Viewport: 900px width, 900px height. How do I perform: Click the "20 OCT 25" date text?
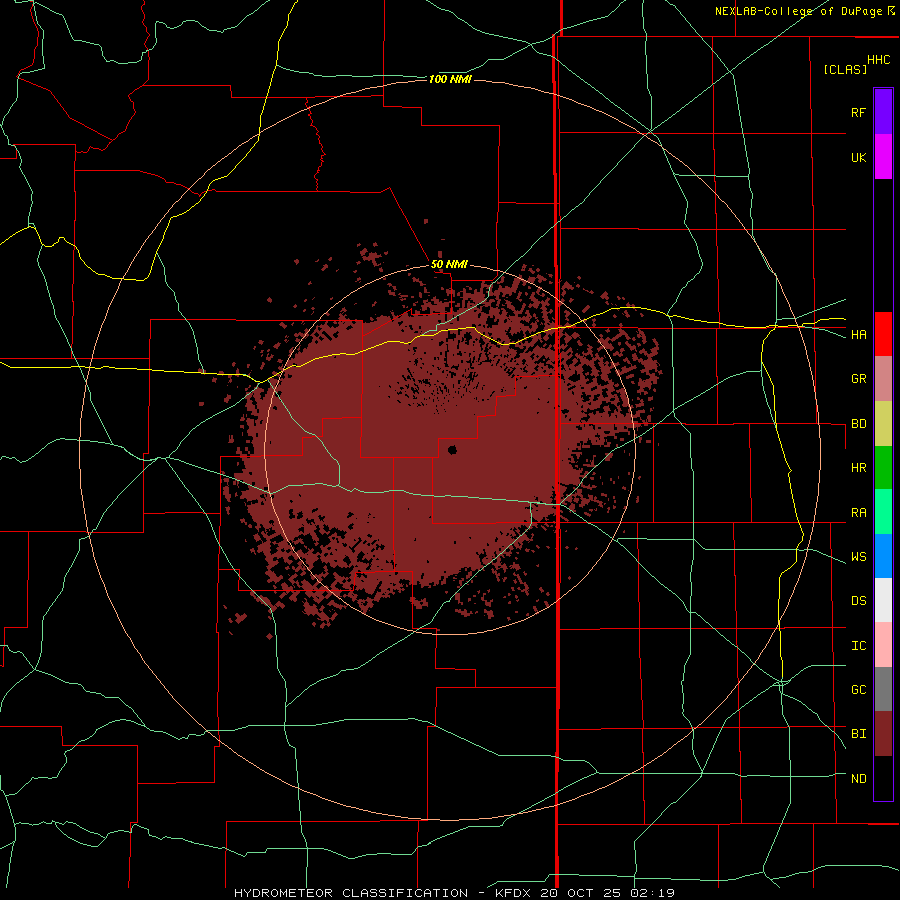click(x=581, y=893)
